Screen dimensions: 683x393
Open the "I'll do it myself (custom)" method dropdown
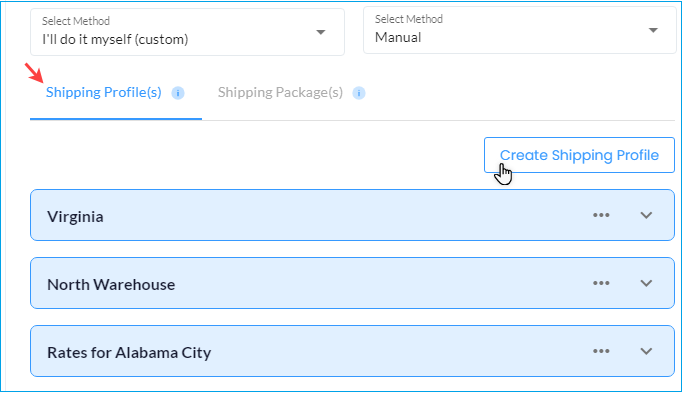(x=187, y=32)
